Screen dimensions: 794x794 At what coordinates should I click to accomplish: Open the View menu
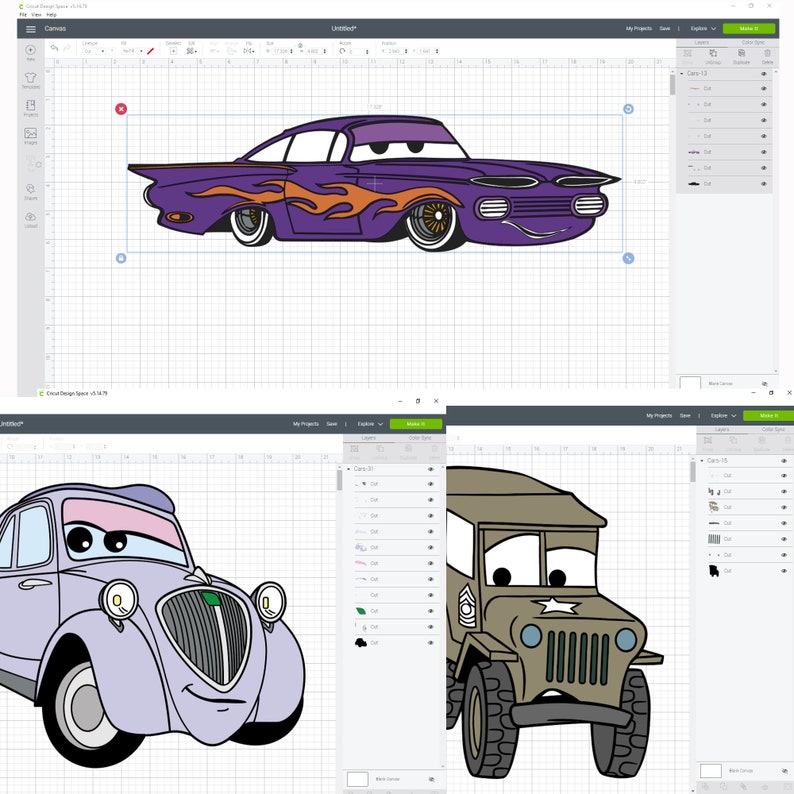[x=36, y=15]
